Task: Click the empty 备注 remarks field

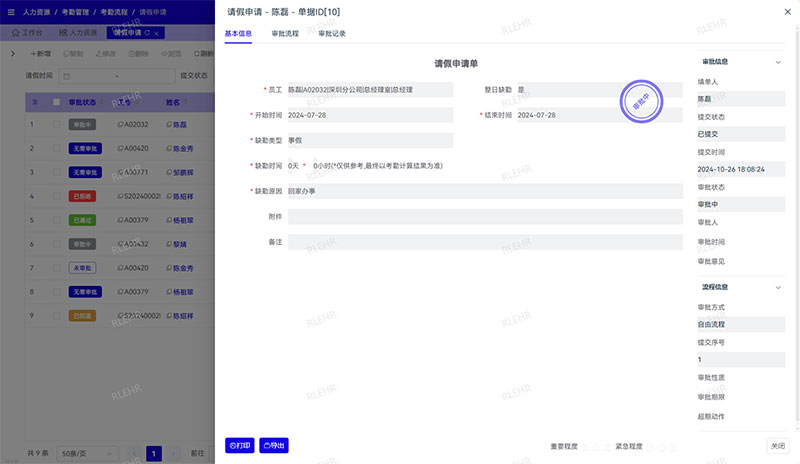Action: [485, 242]
